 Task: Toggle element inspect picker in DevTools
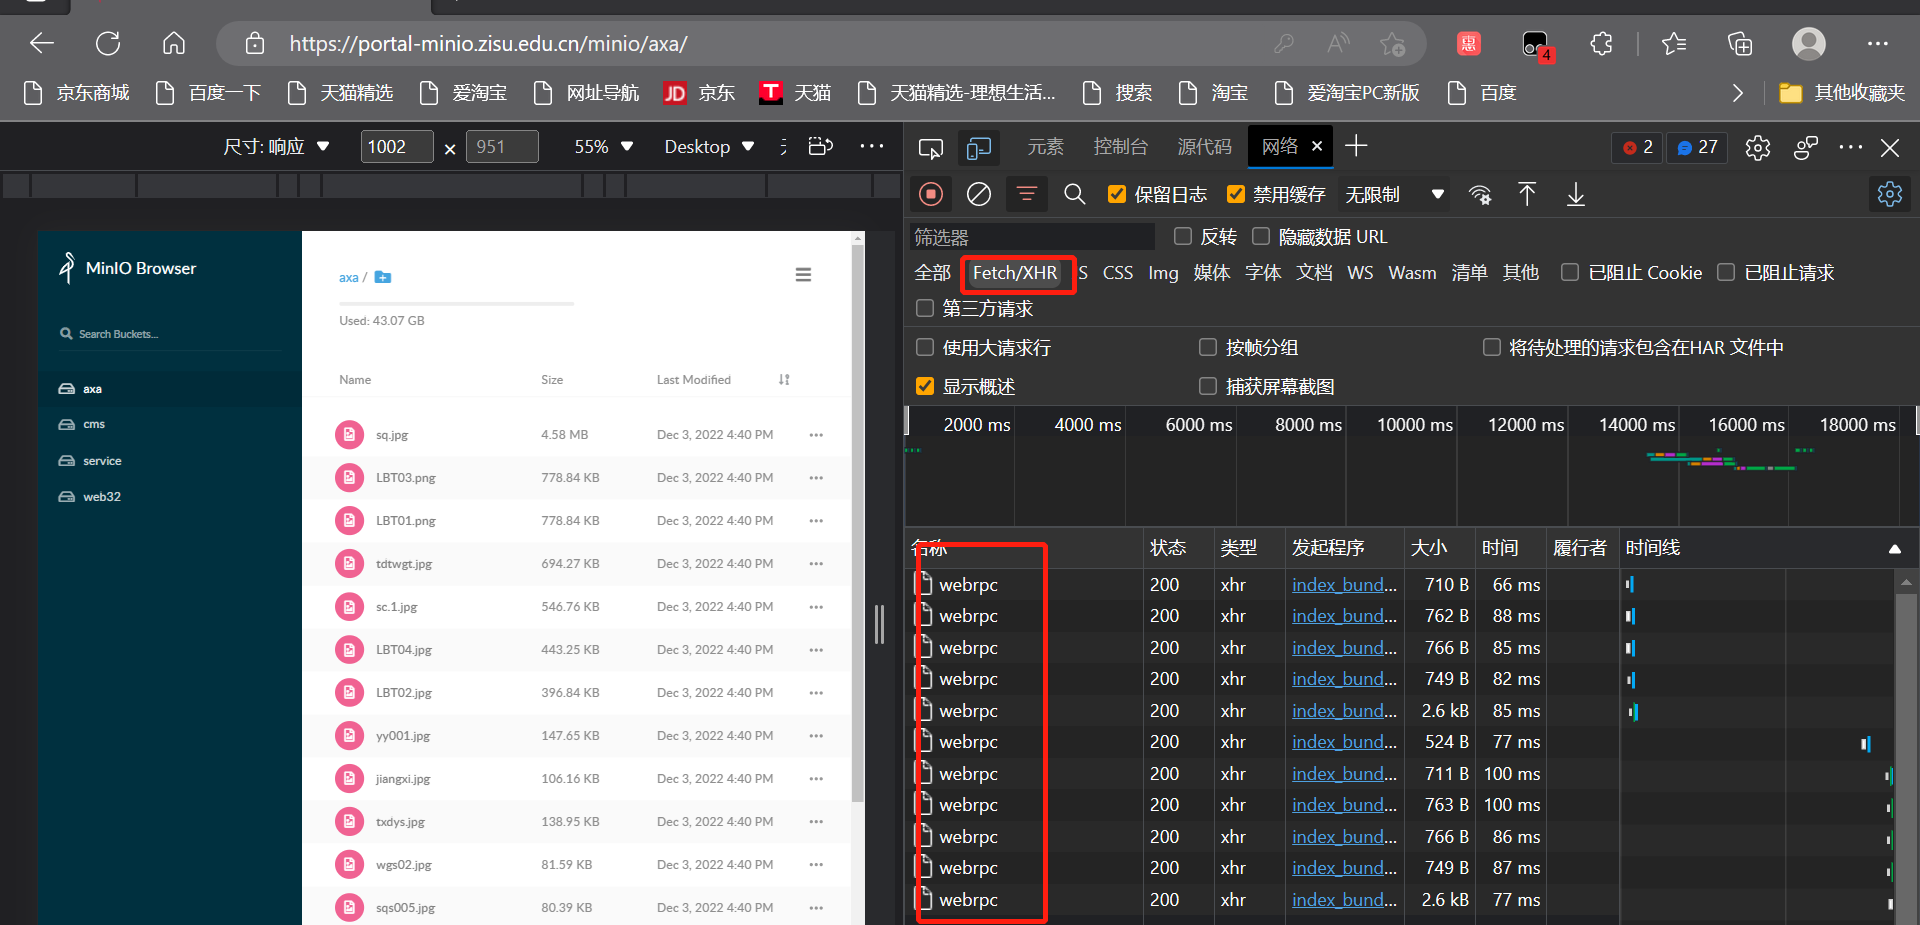click(x=930, y=148)
